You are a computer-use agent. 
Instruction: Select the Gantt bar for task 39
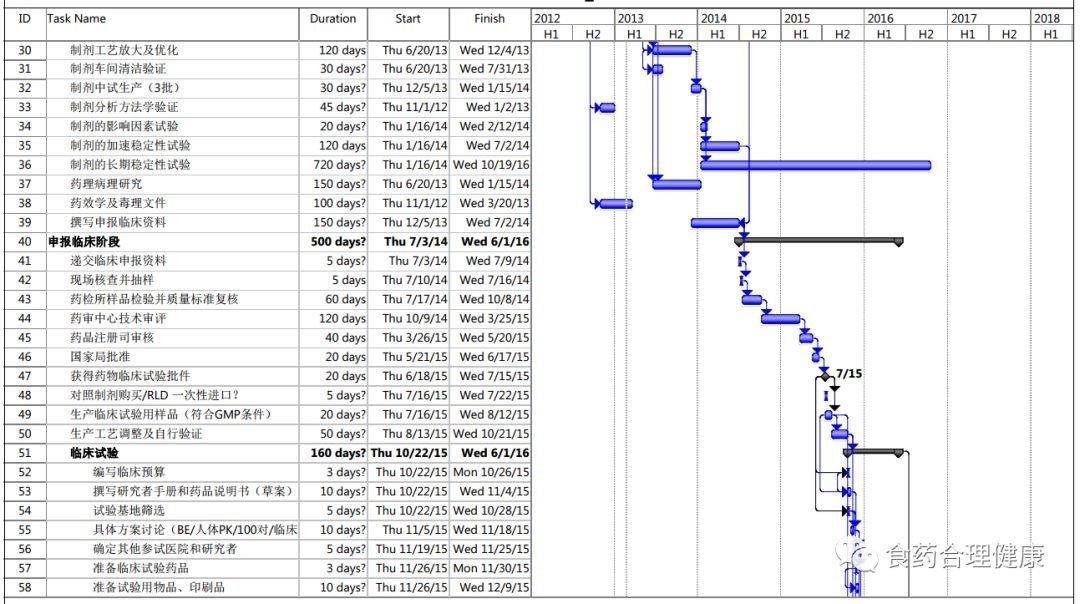716,223
